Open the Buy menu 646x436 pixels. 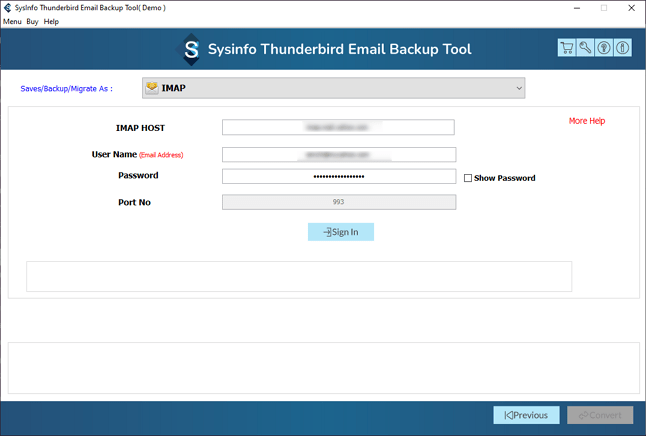click(x=33, y=21)
